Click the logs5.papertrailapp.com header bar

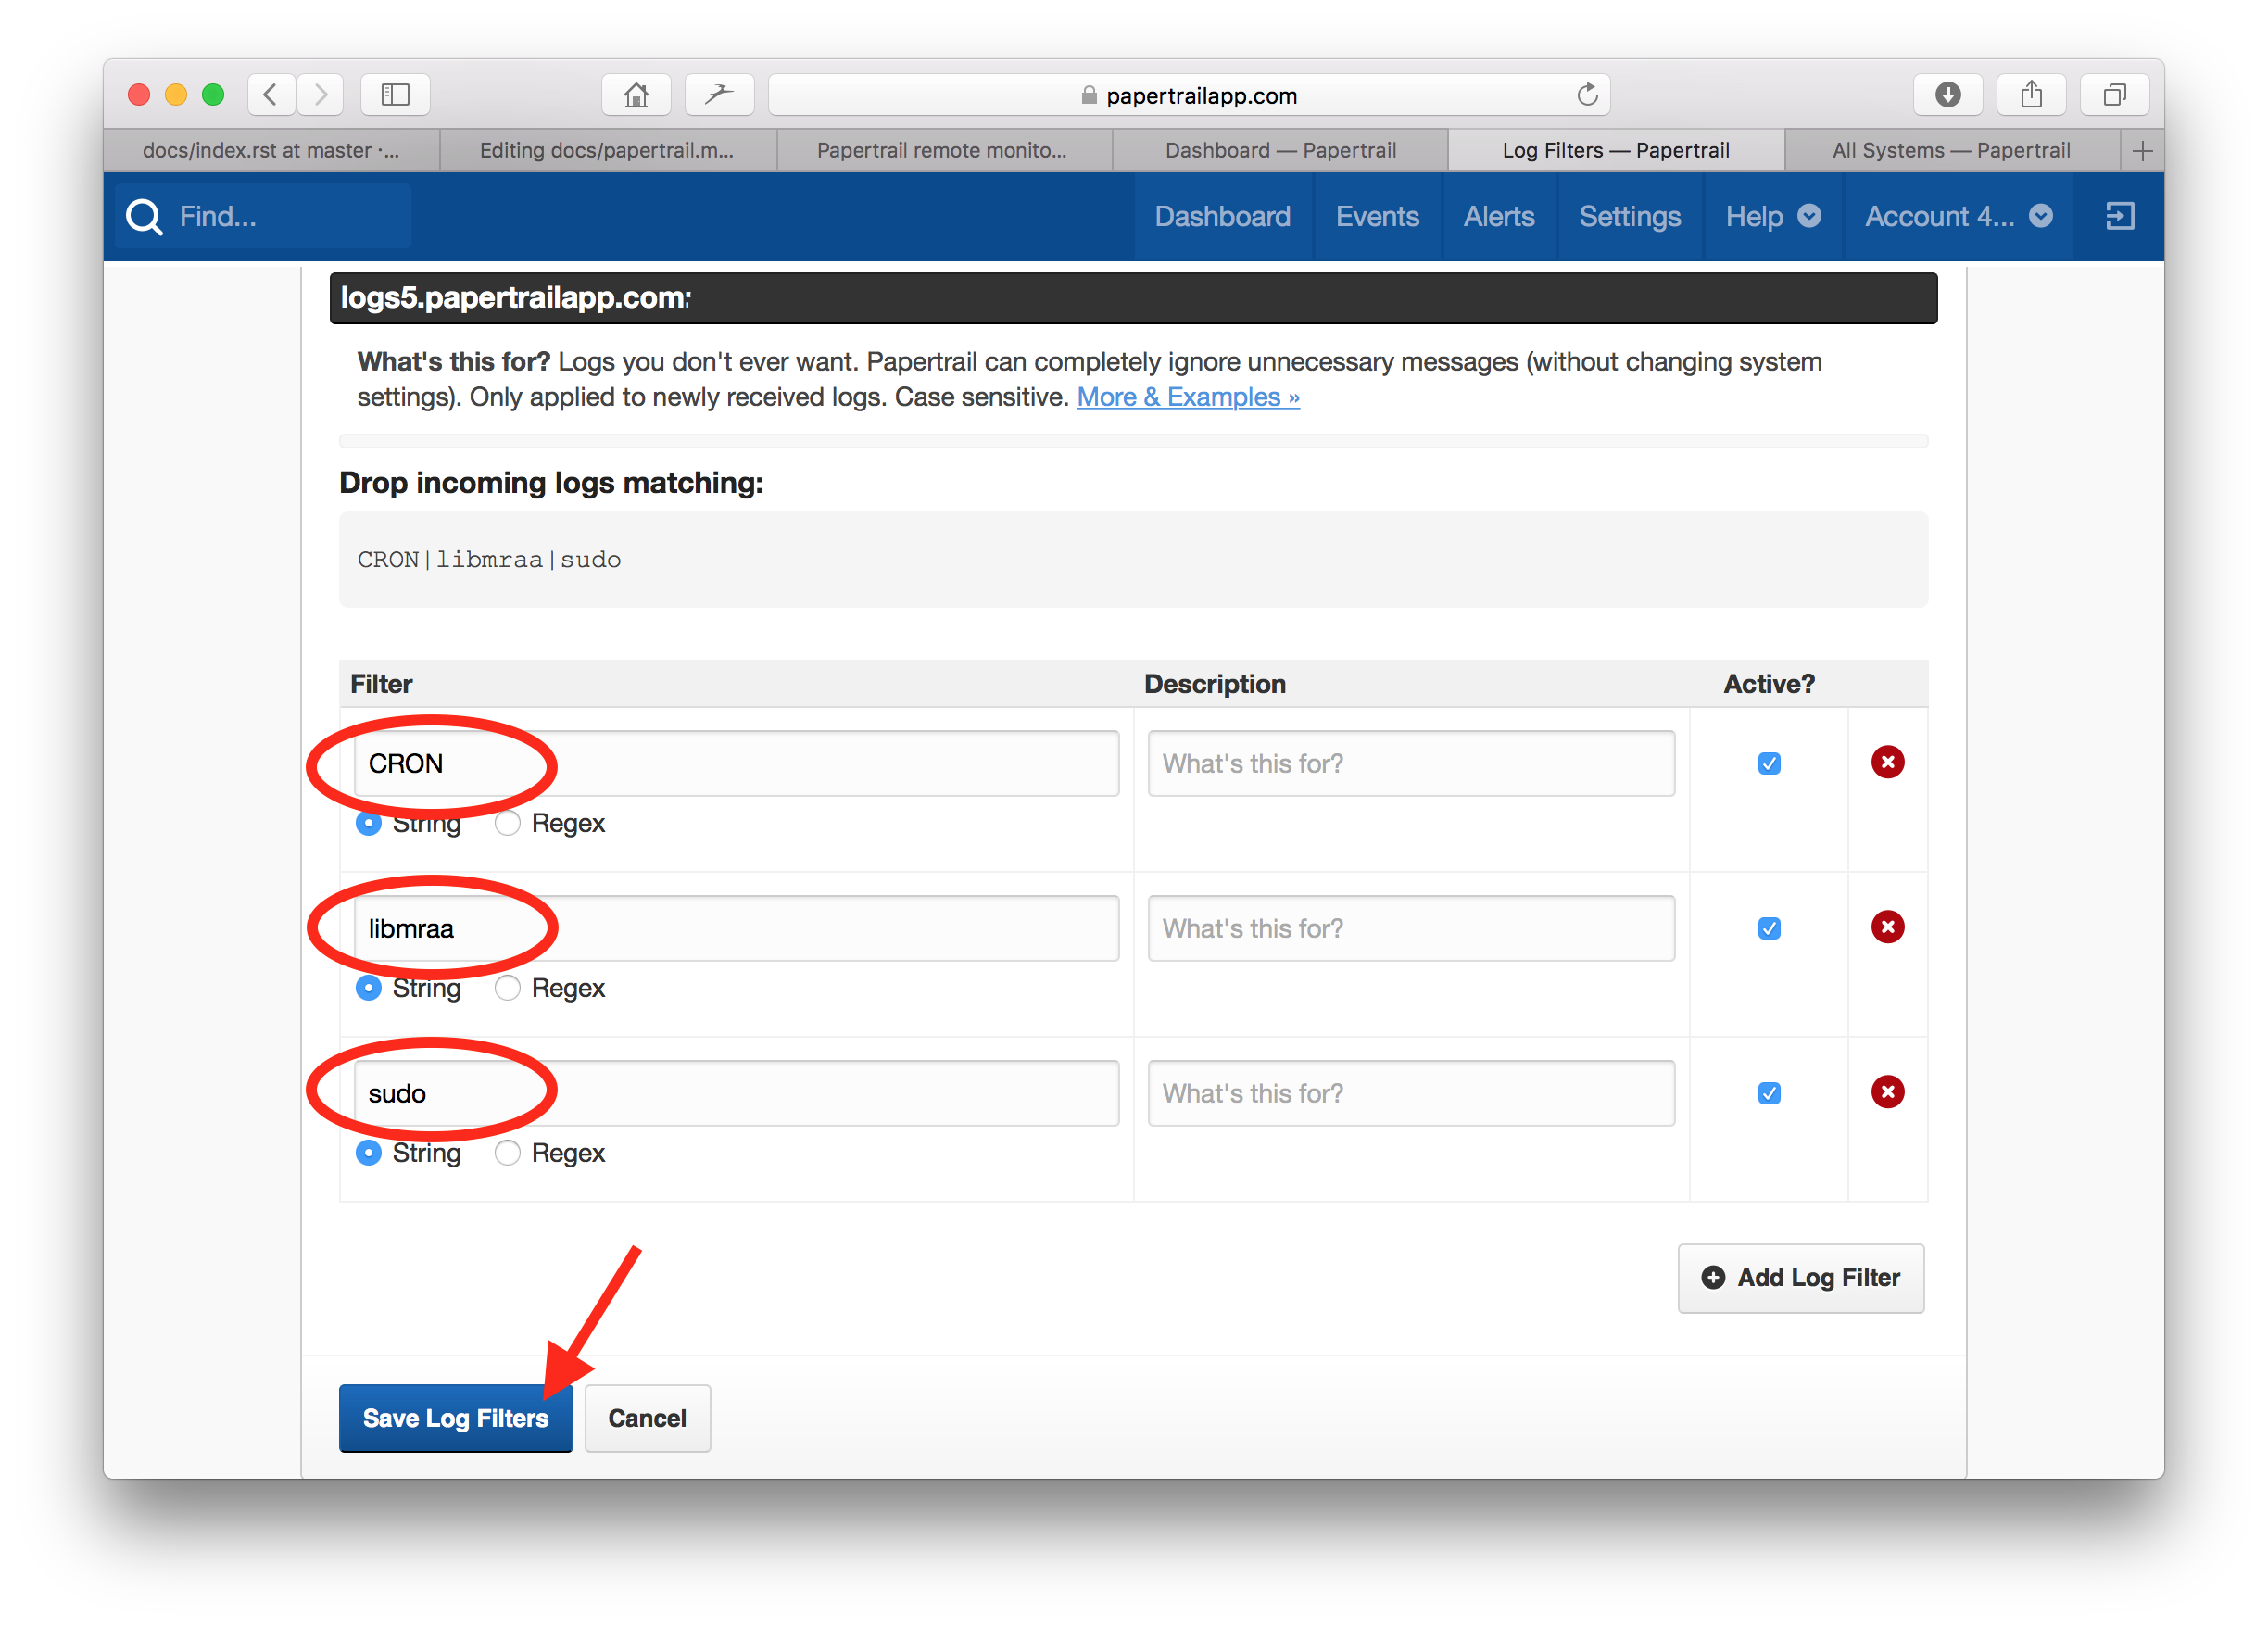coord(1133,298)
